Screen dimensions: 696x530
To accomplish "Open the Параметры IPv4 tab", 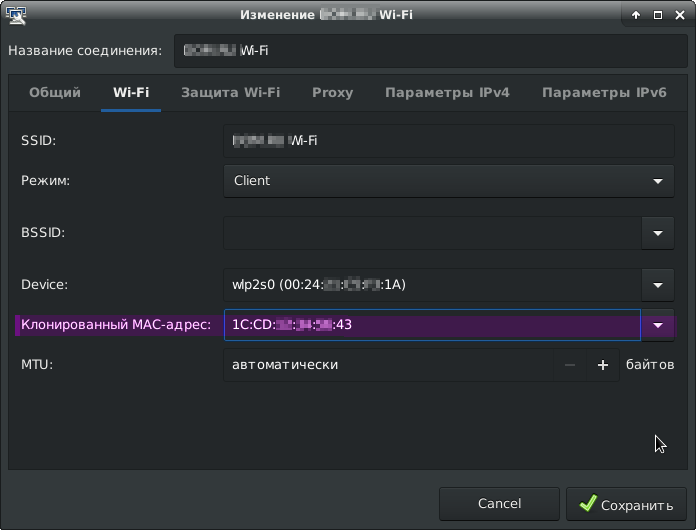I will click(447, 93).
